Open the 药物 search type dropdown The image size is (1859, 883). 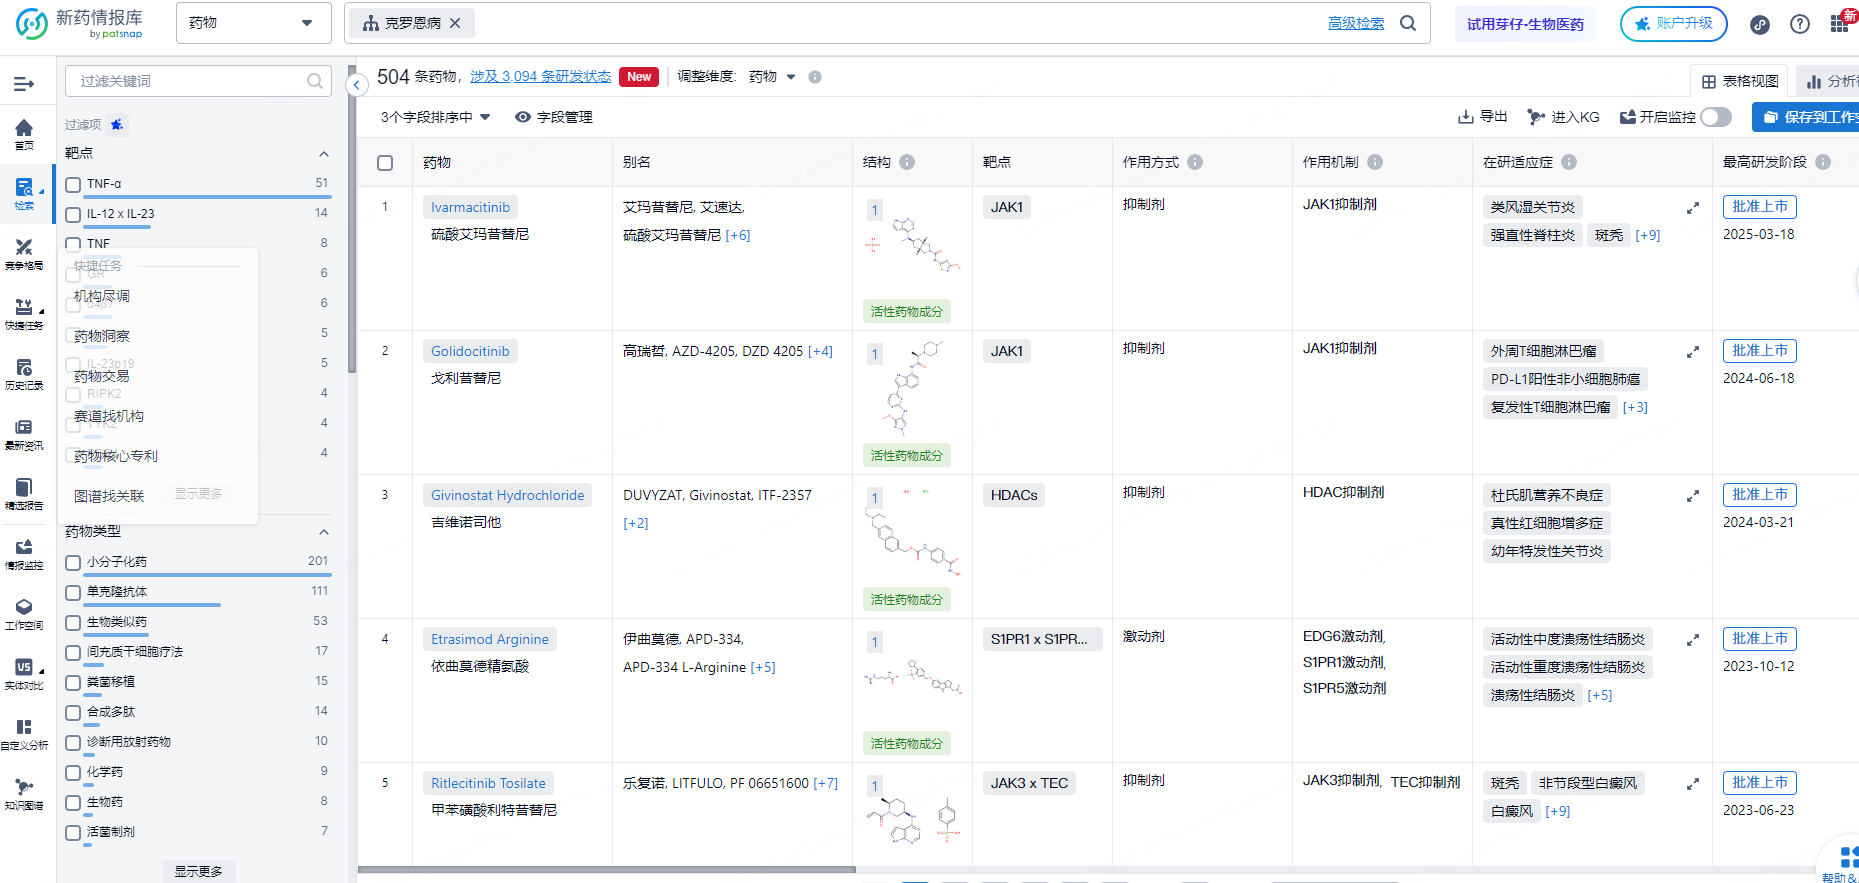254,23
